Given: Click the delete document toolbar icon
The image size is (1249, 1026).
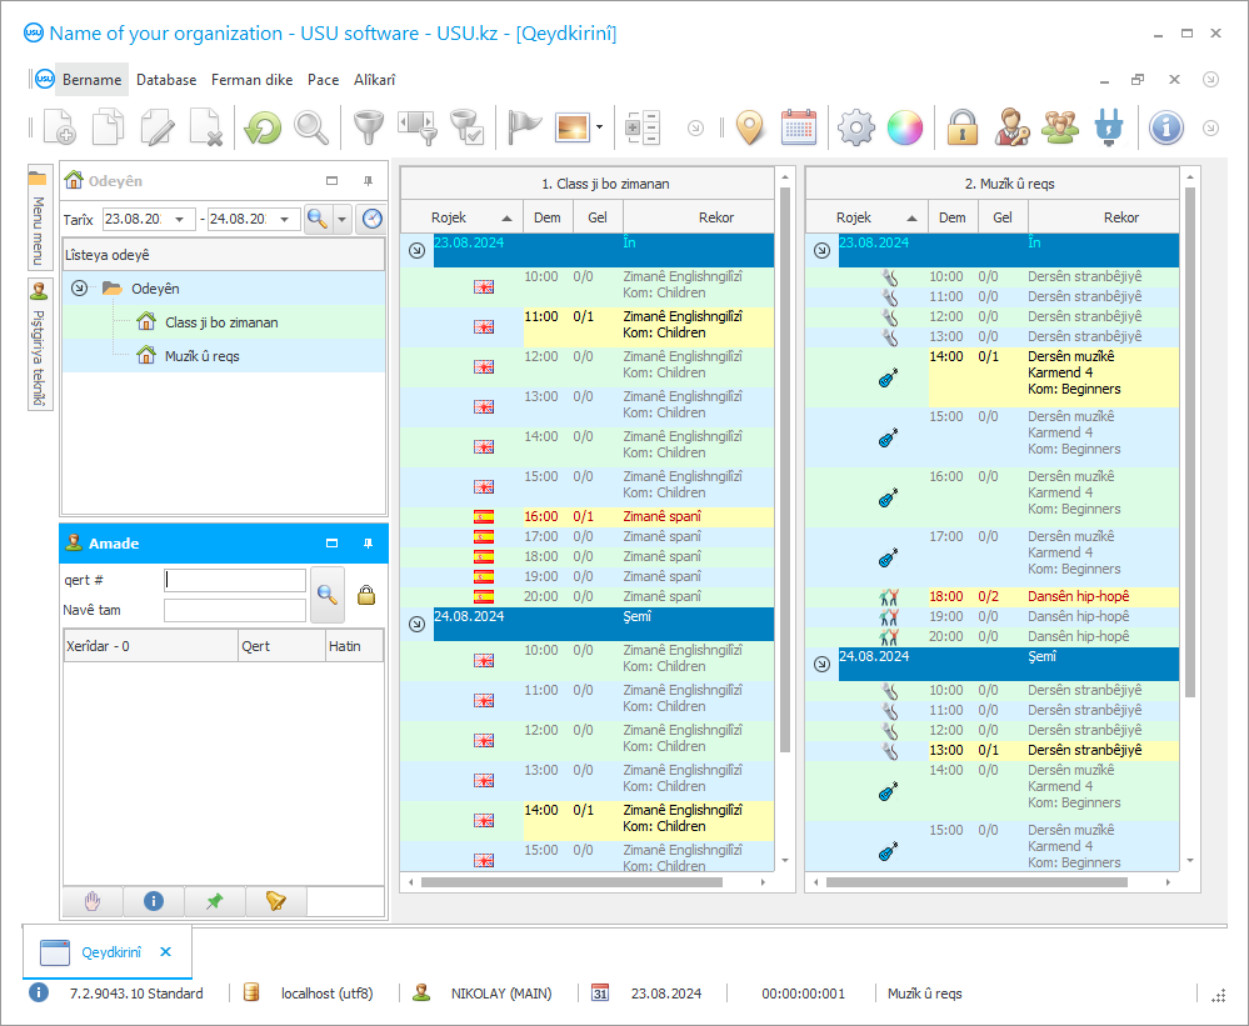Looking at the screenshot, I should point(206,128).
